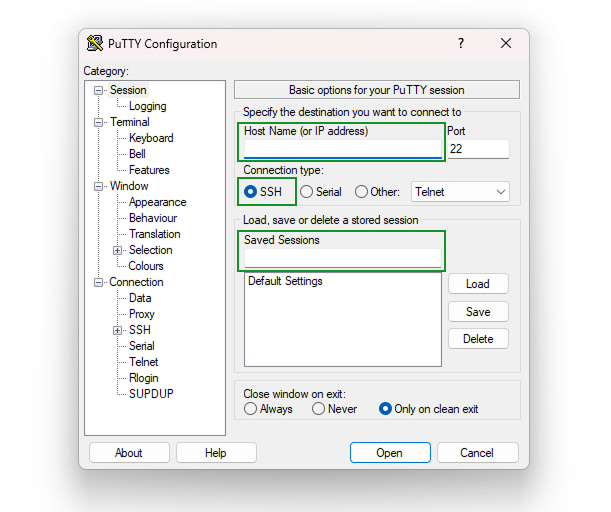
Task: Go to the Proxy settings category
Action: (141, 314)
